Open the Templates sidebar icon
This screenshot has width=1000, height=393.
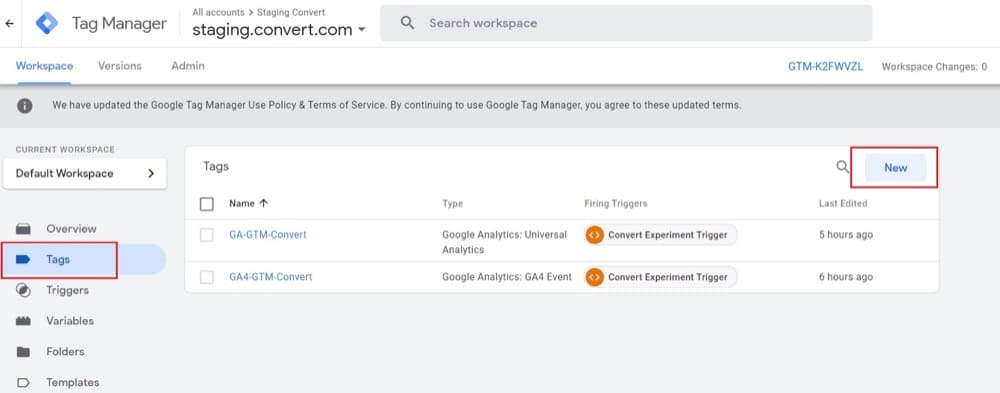pos(24,382)
